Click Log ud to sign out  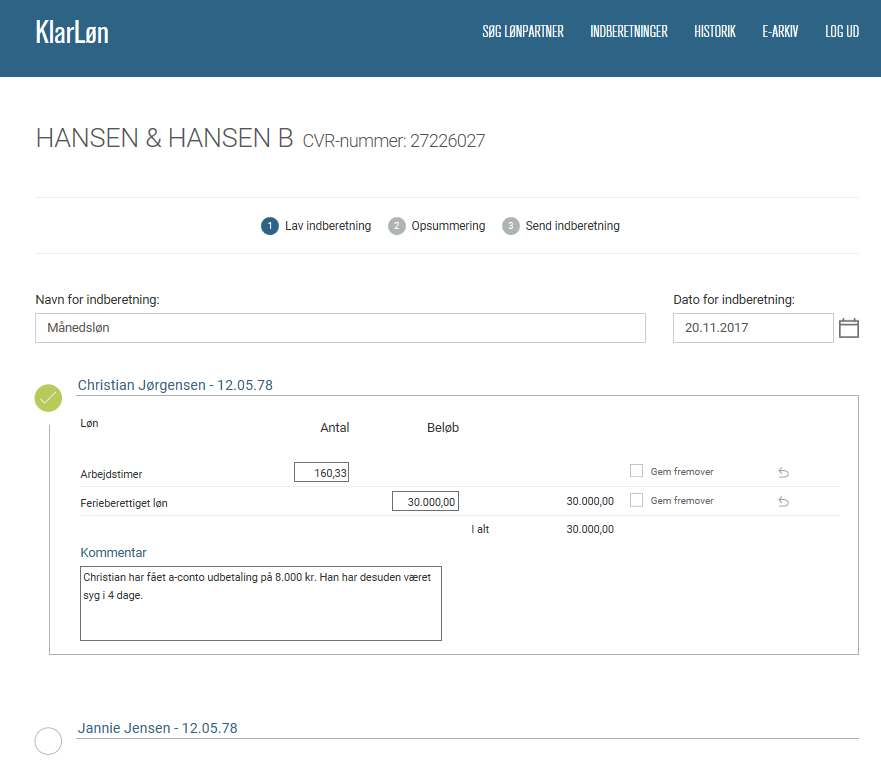point(842,32)
